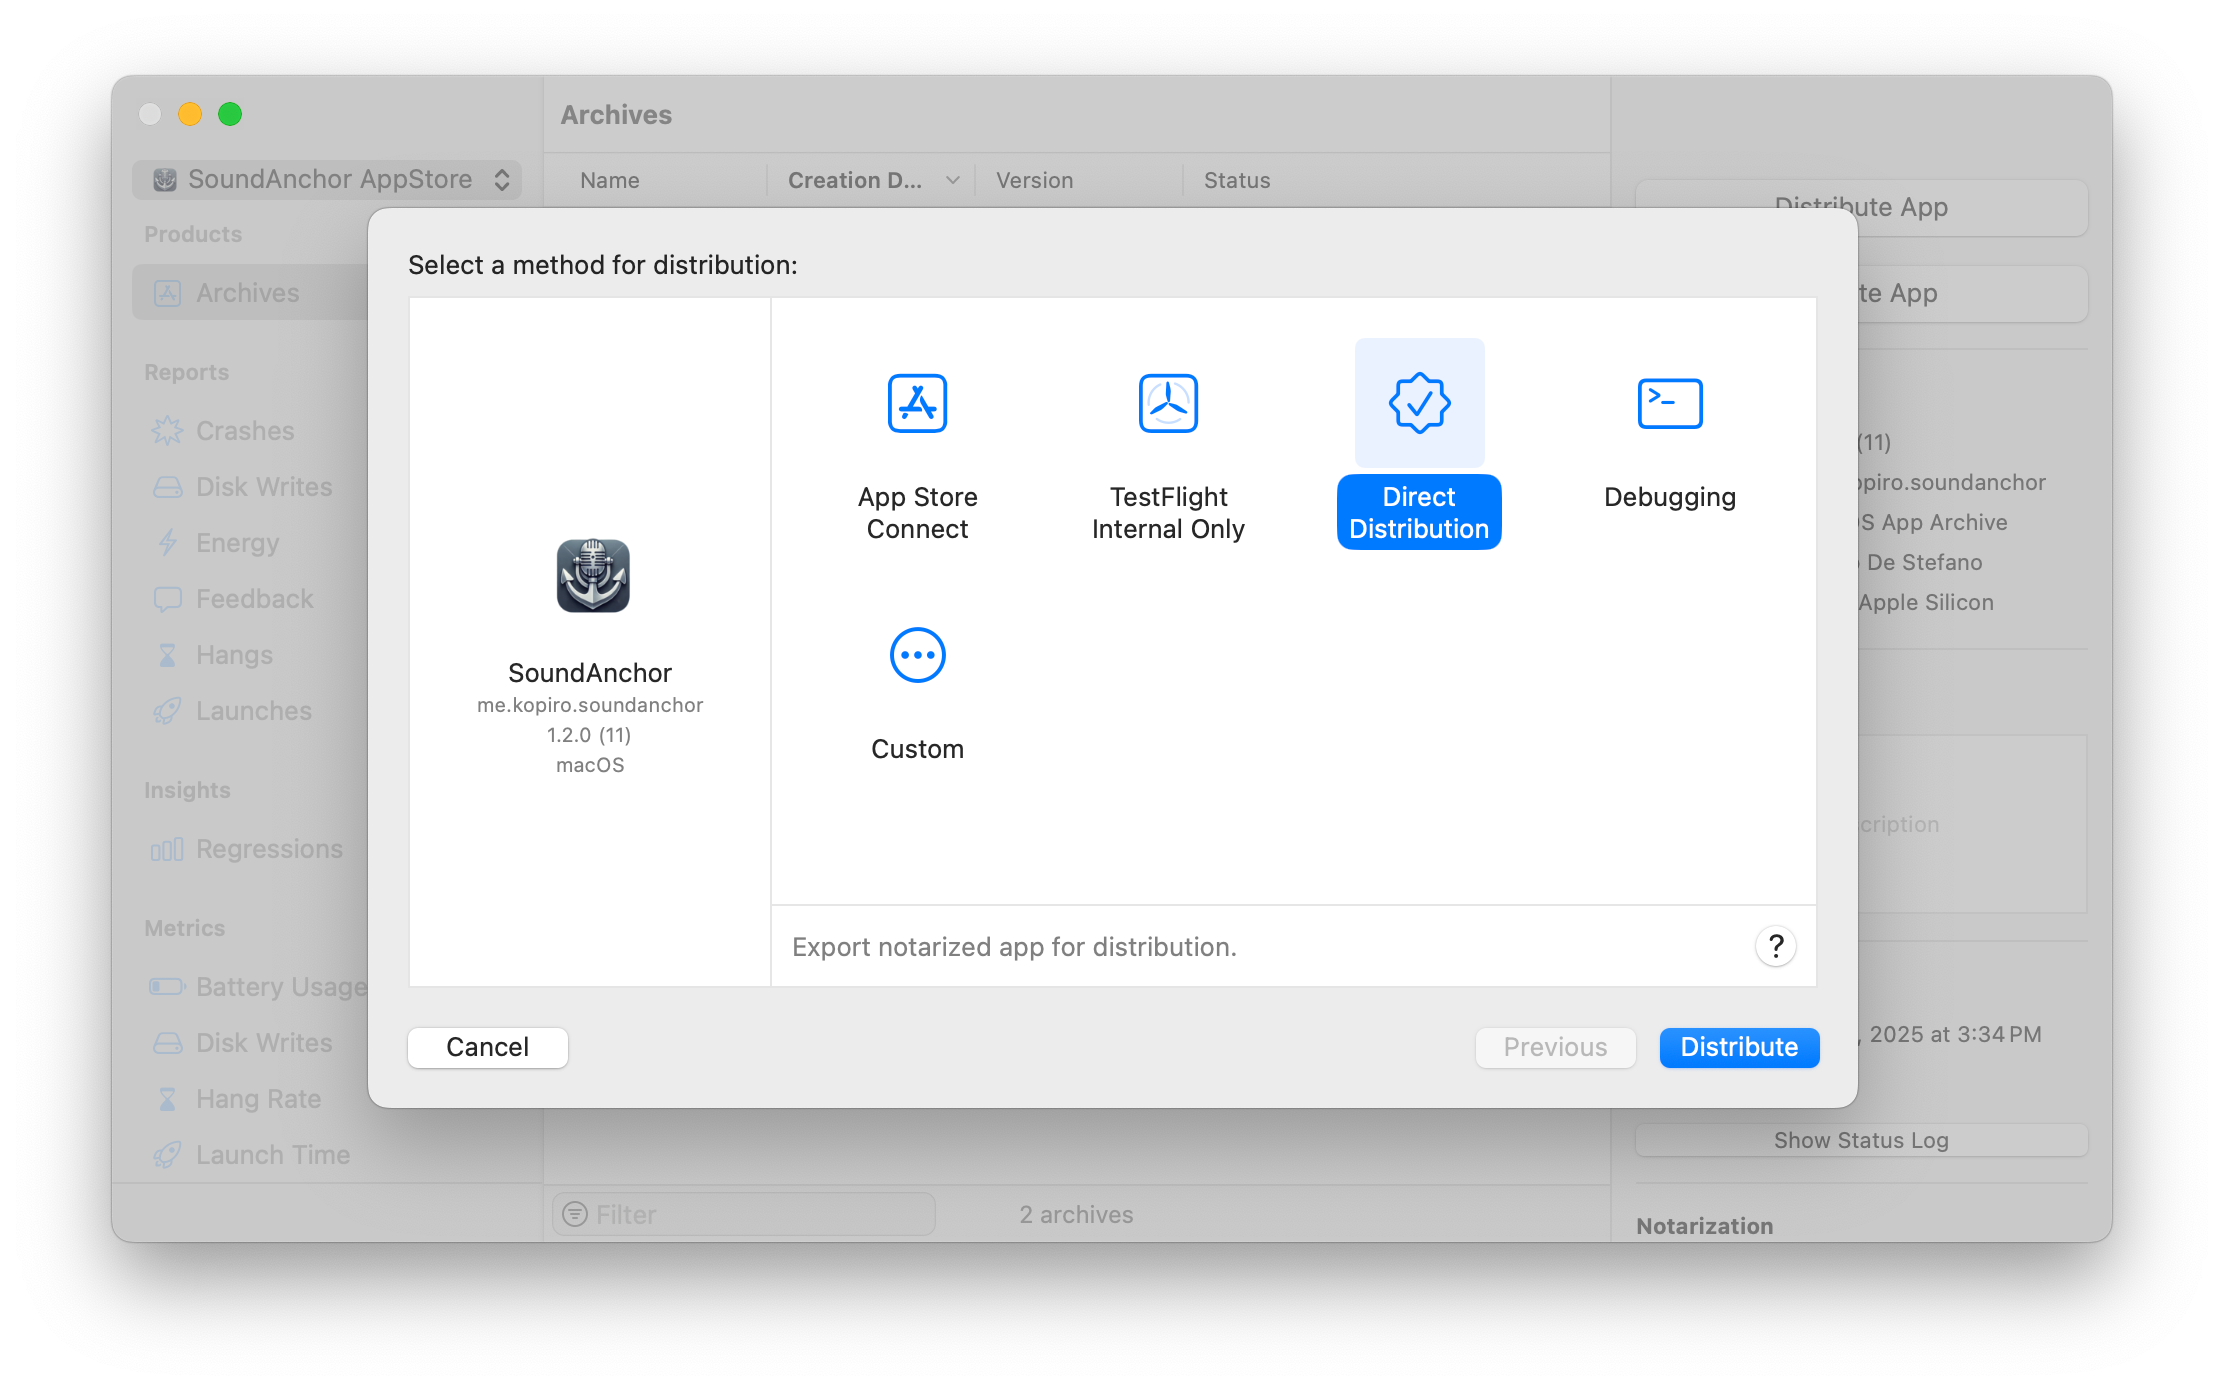
Task: Open Regressions under Insights
Action: tap(268, 849)
